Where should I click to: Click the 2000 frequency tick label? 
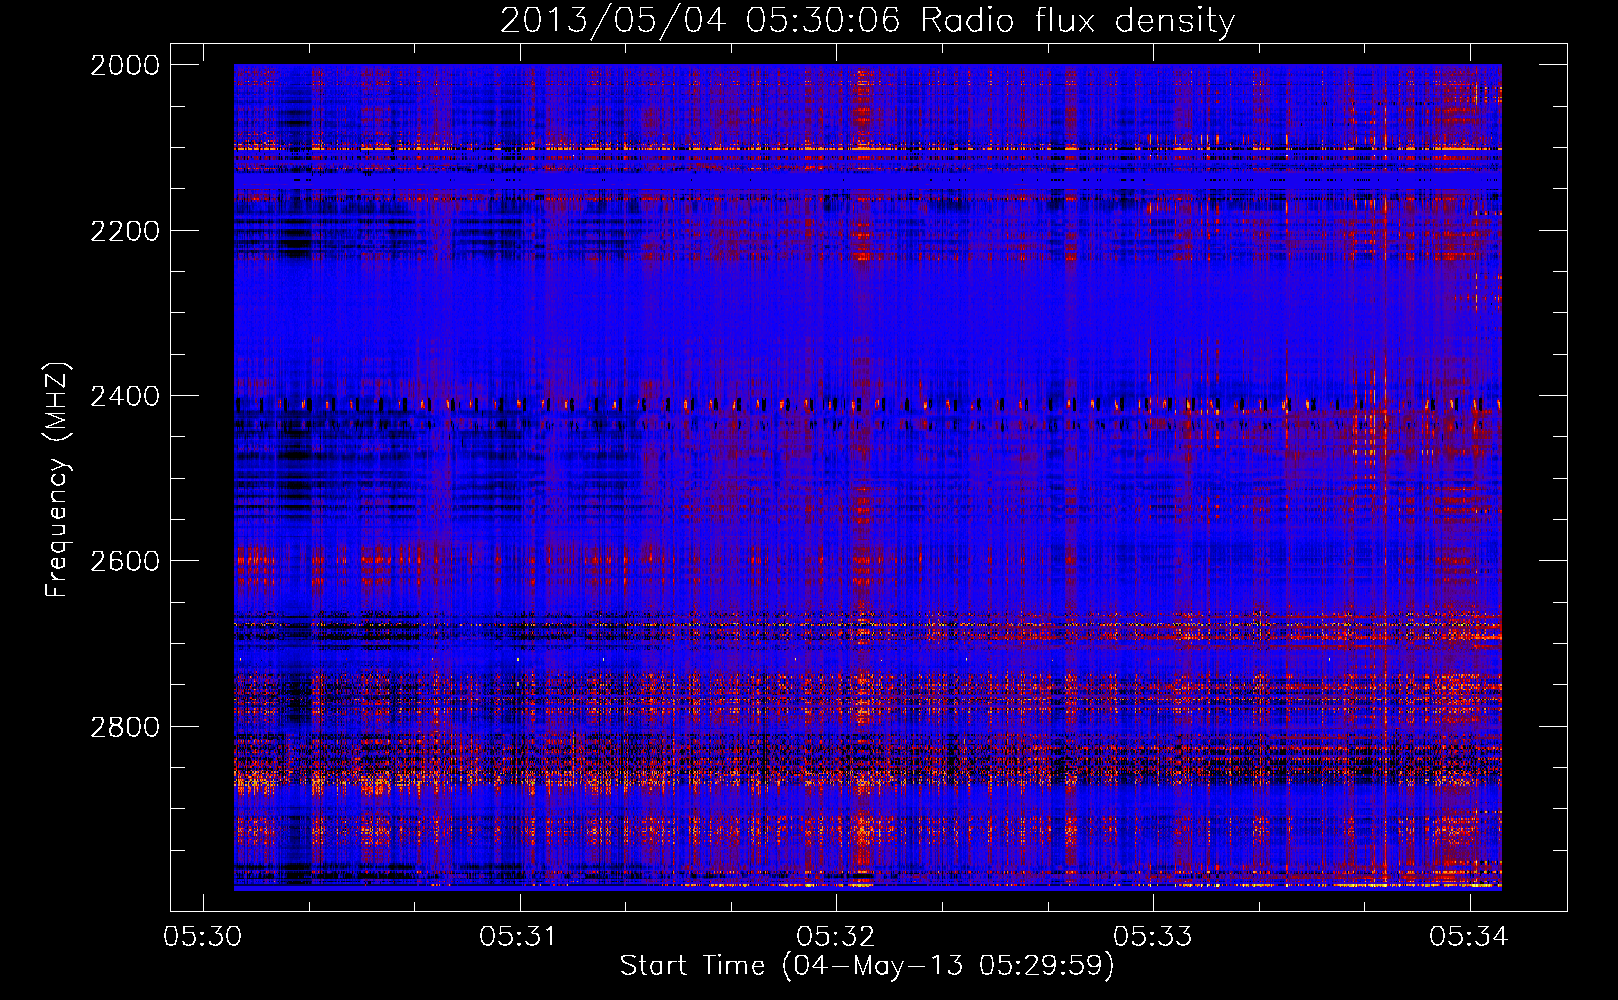(x=125, y=65)
